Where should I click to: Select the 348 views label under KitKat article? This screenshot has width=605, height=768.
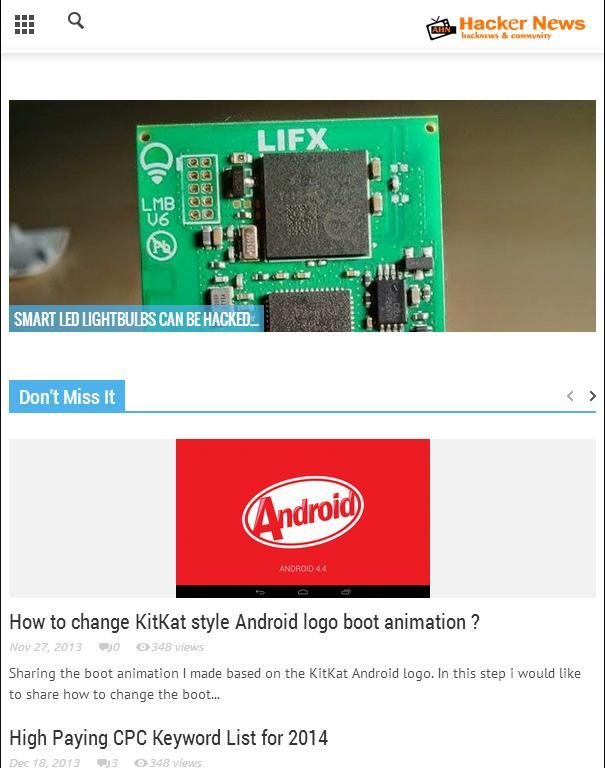177,647
